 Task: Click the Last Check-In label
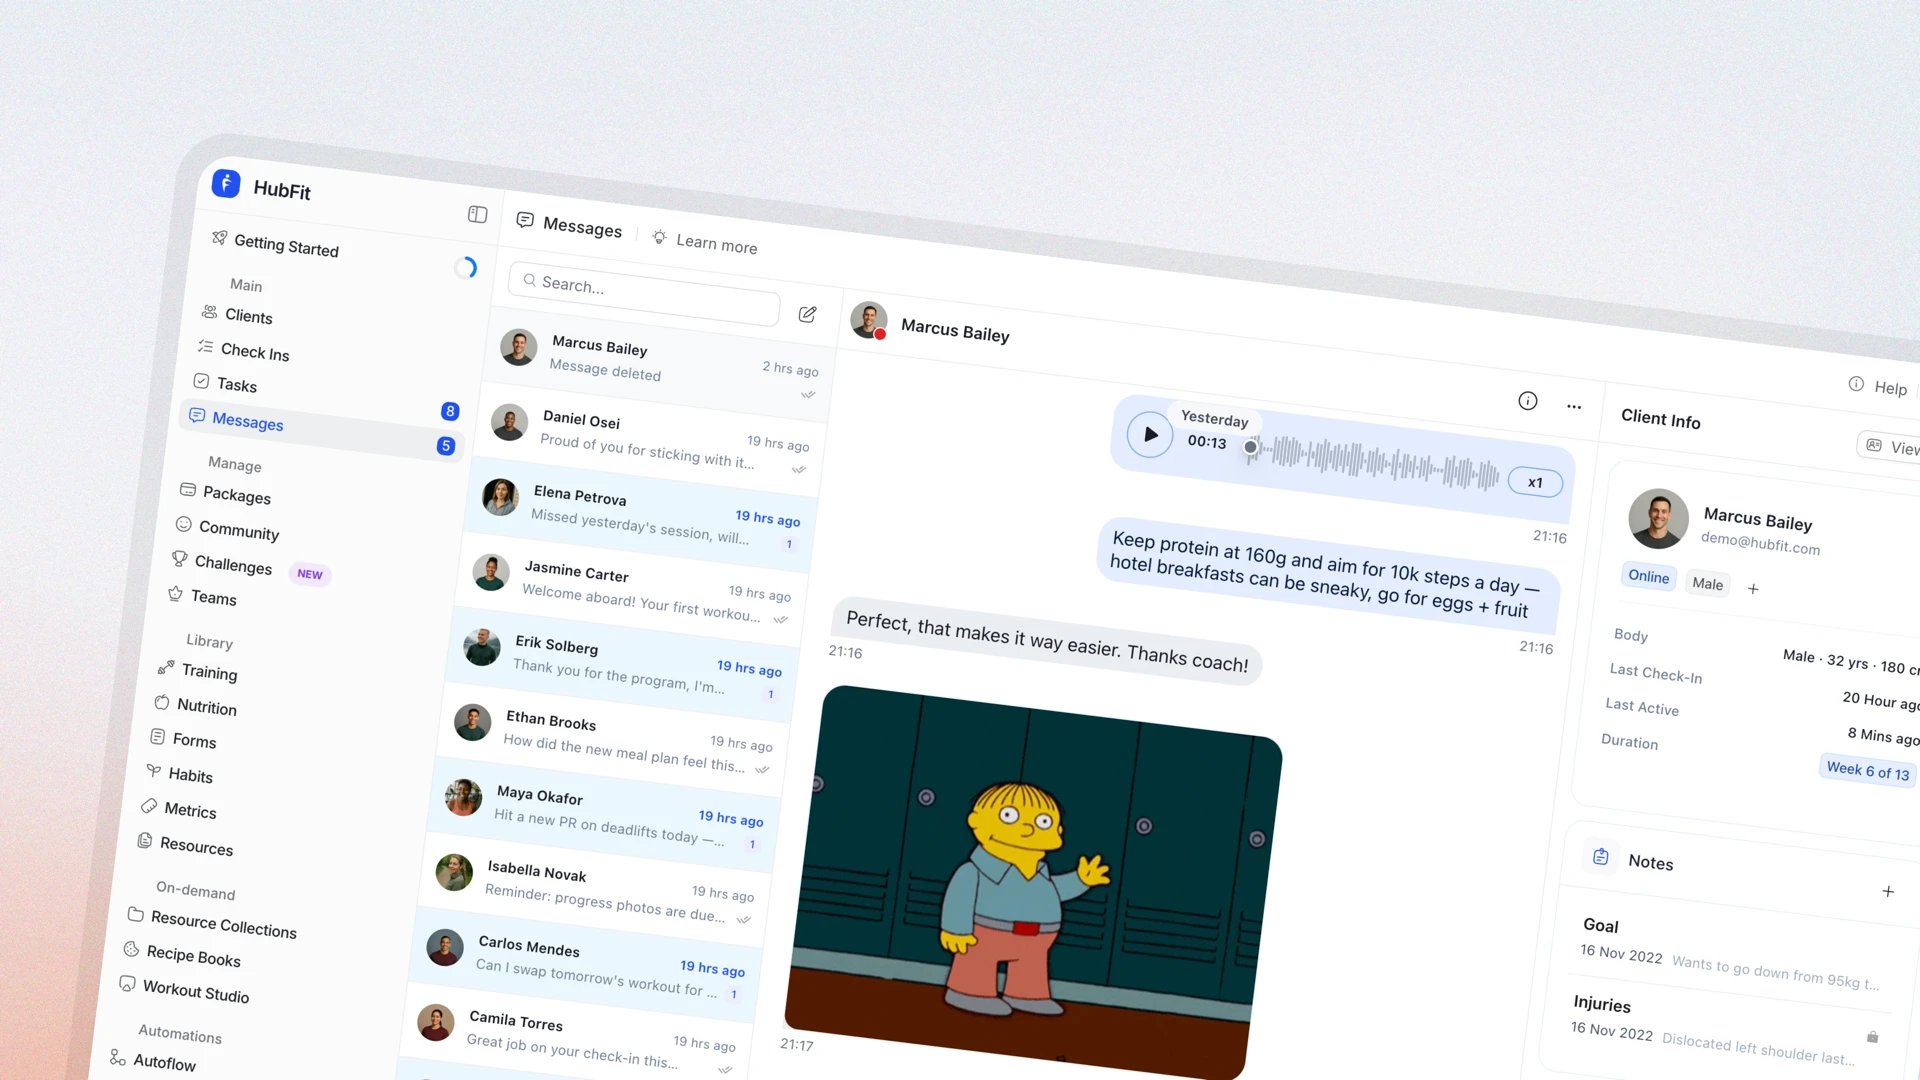tap(1655, 673)
